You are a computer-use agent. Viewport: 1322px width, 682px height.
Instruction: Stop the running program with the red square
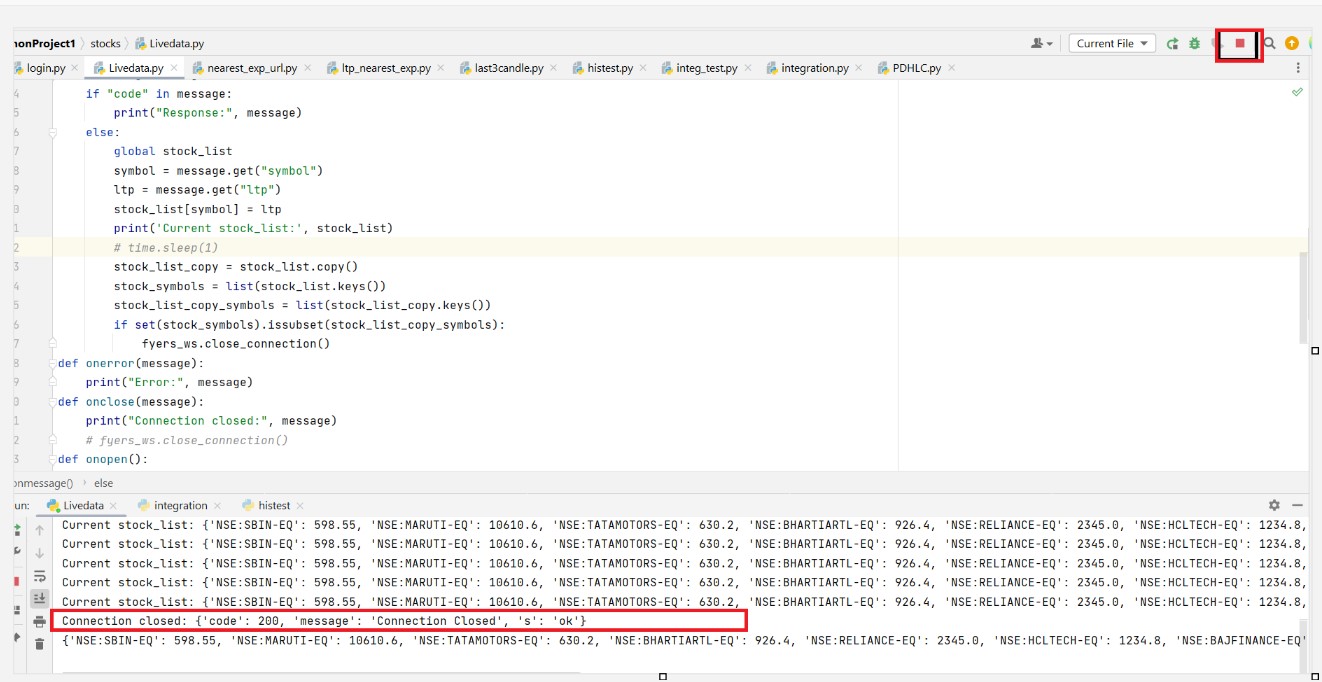1240,43
